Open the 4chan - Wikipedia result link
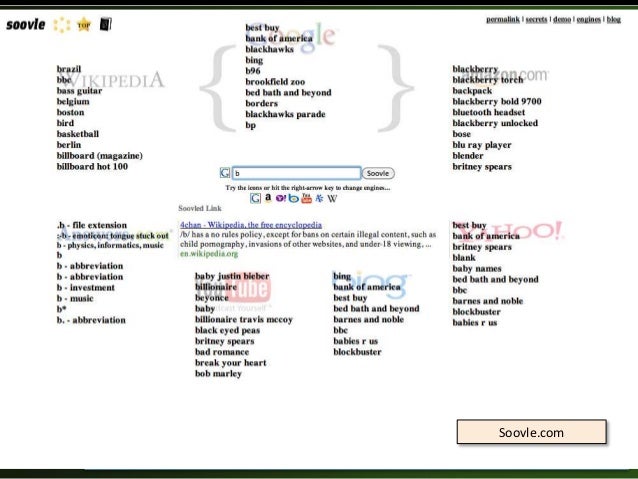The height and width of the screenshot is (479, 638). (251, 225)
